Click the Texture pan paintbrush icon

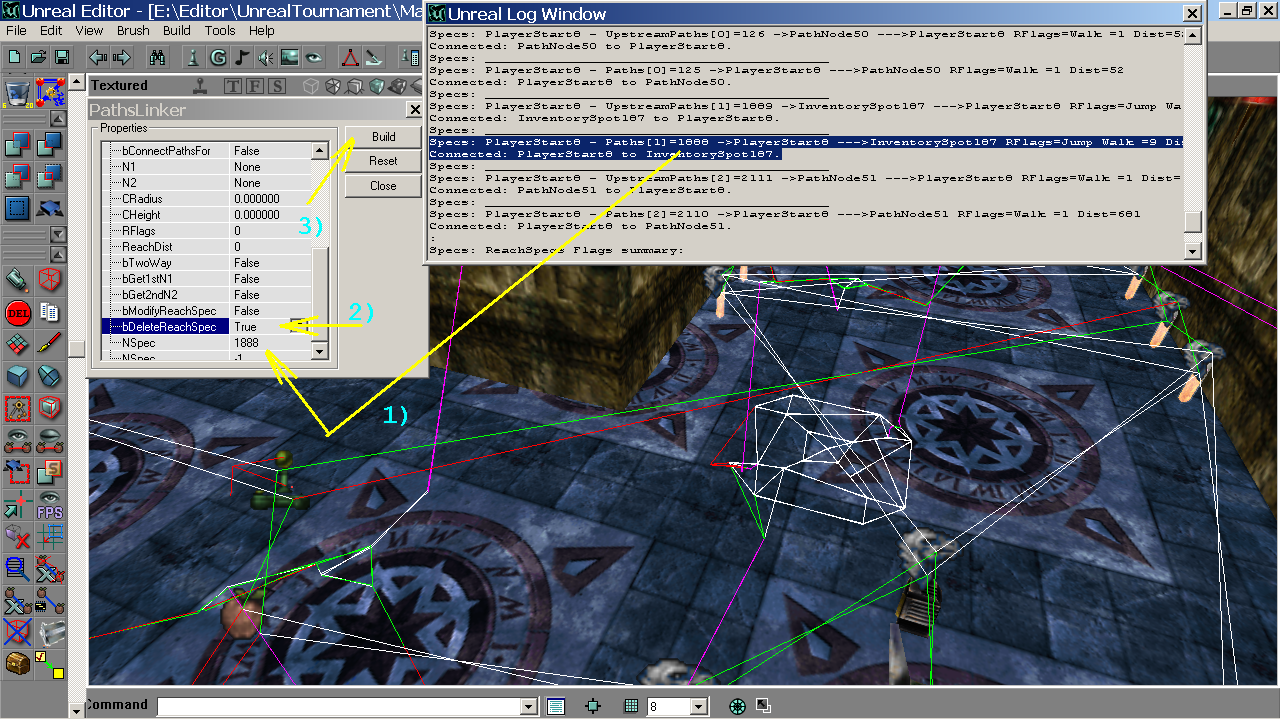click(50, 345)
